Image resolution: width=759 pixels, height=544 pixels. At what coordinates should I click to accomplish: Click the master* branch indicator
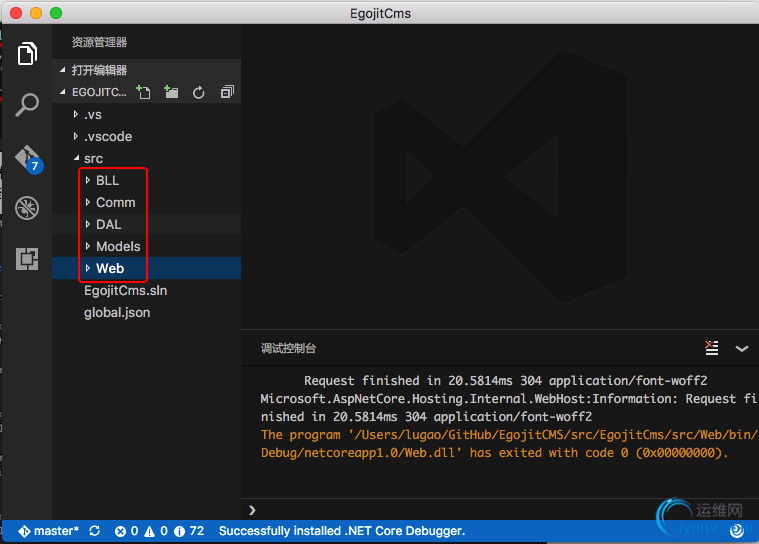click(48, 531)
